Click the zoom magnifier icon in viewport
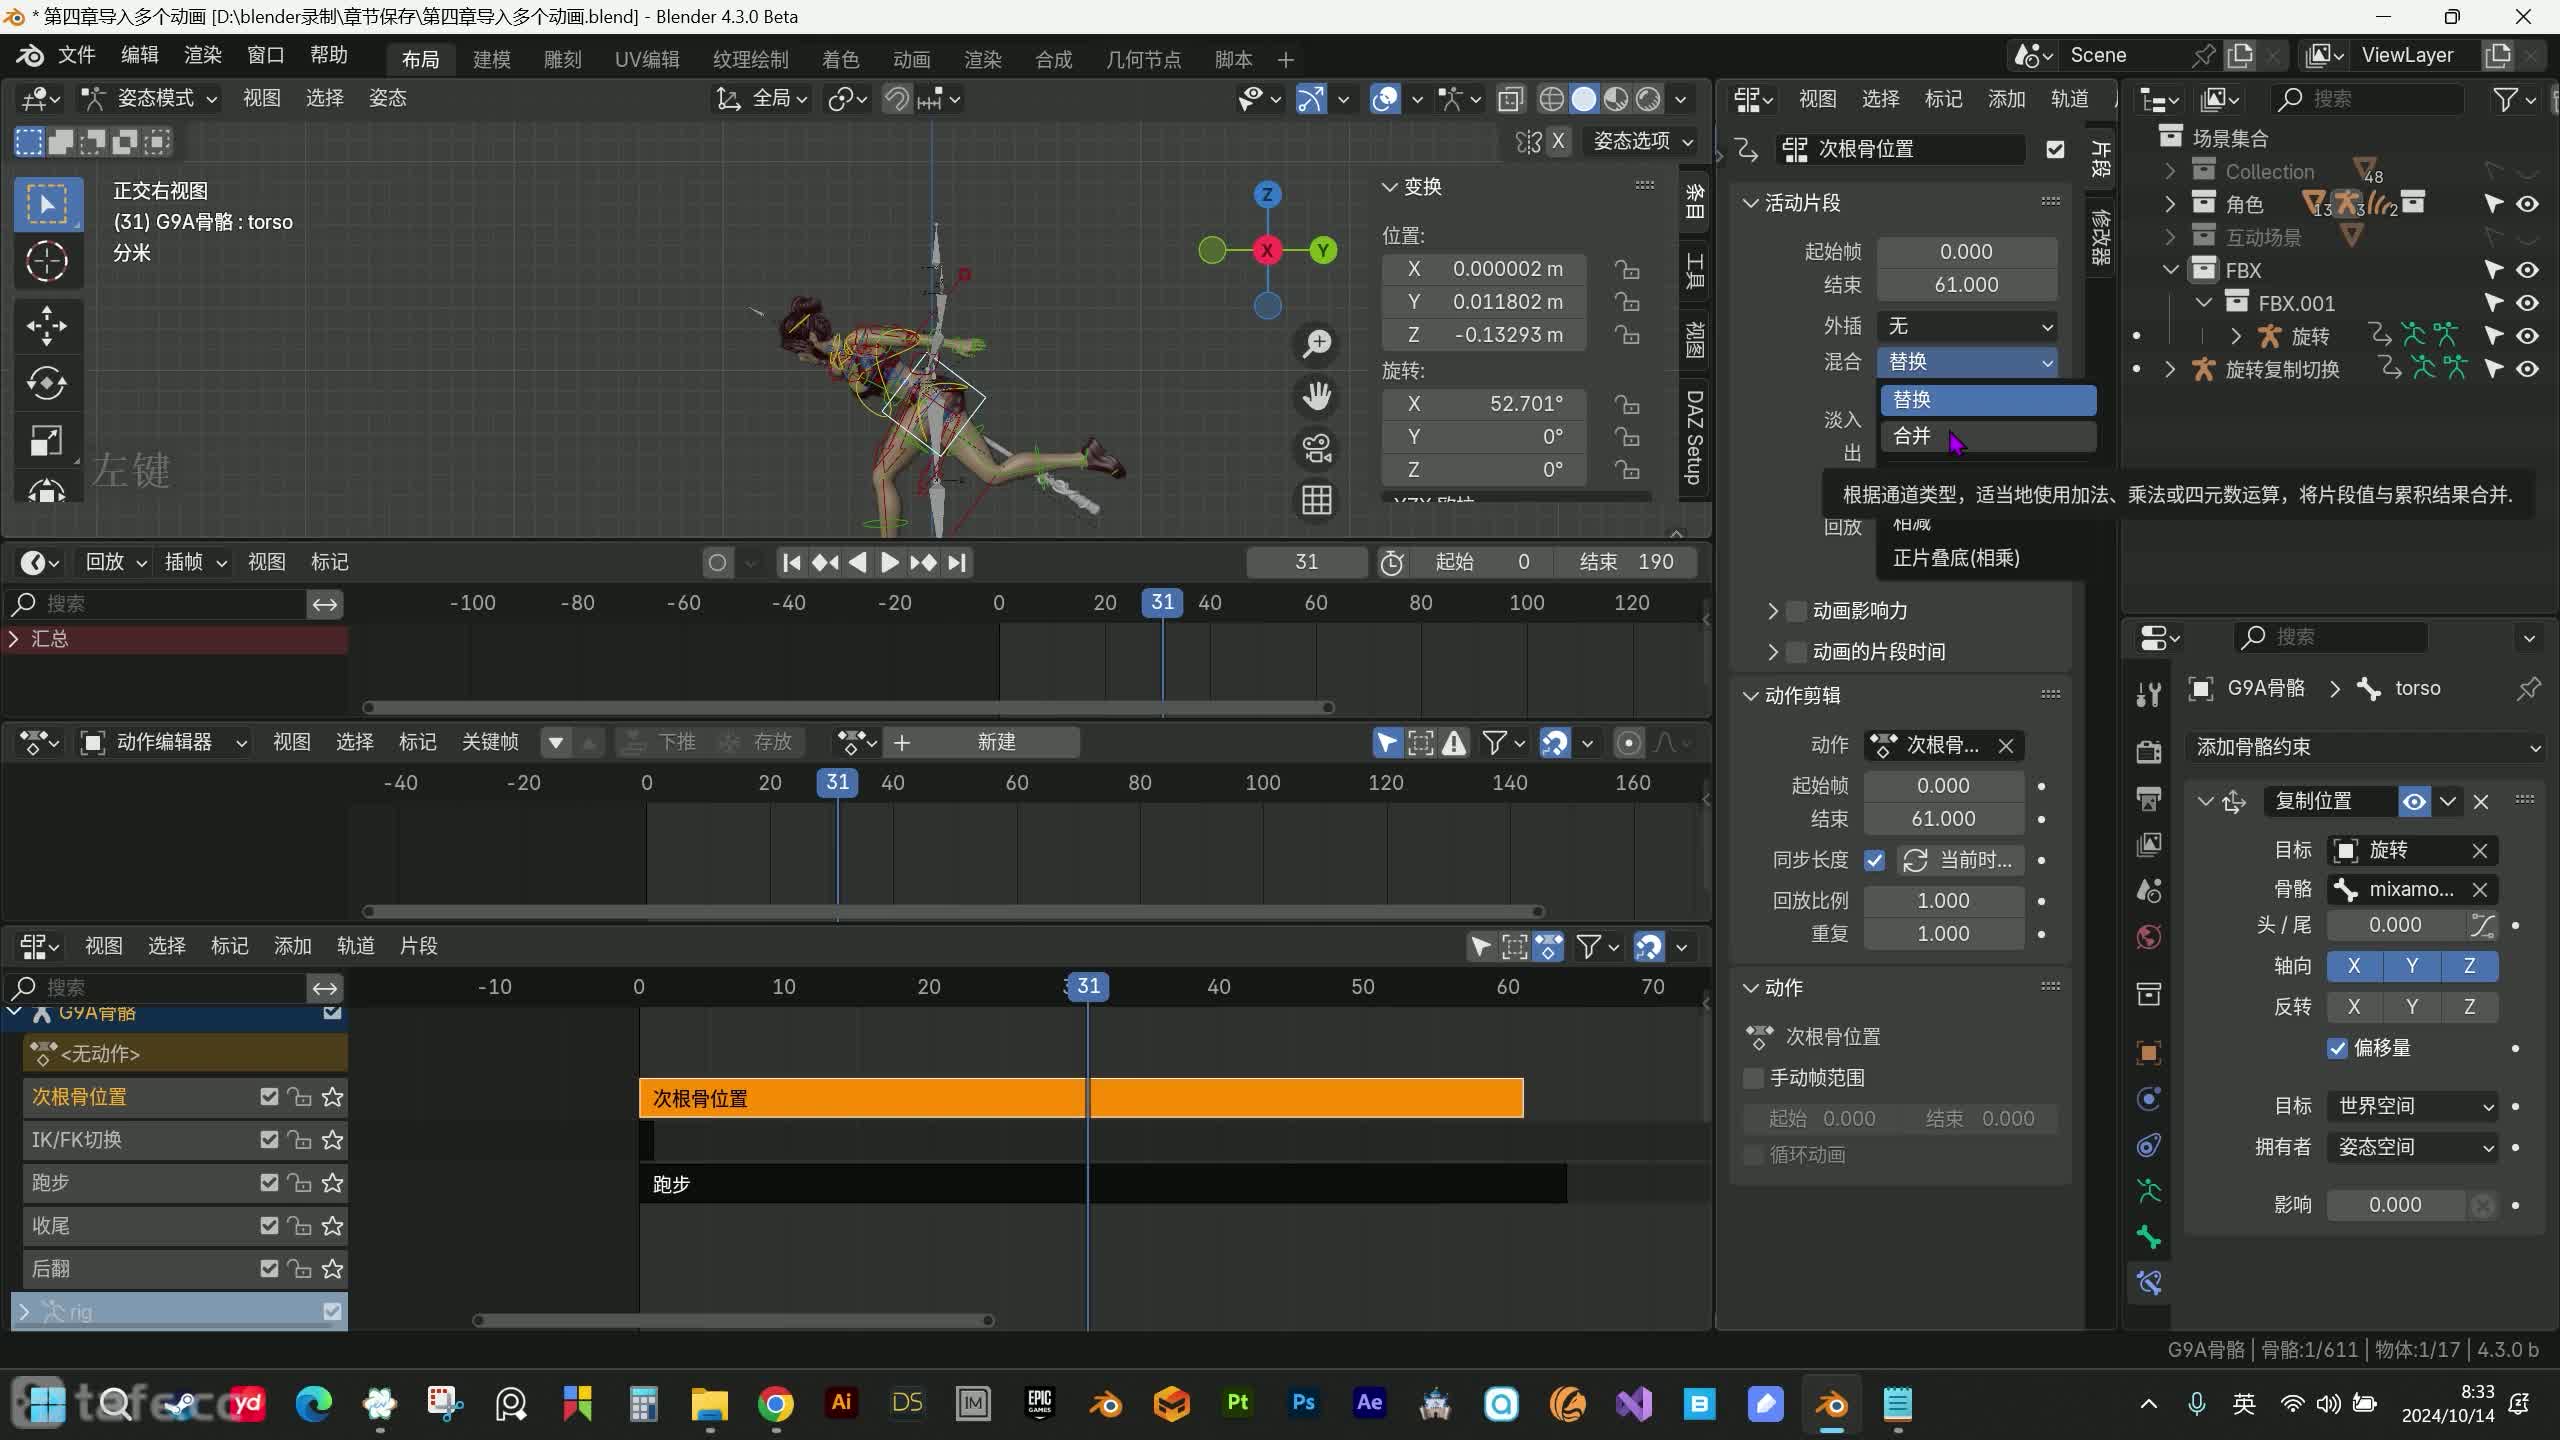The height and width of the screenshot is (1440, 2560). [1316, 344]
